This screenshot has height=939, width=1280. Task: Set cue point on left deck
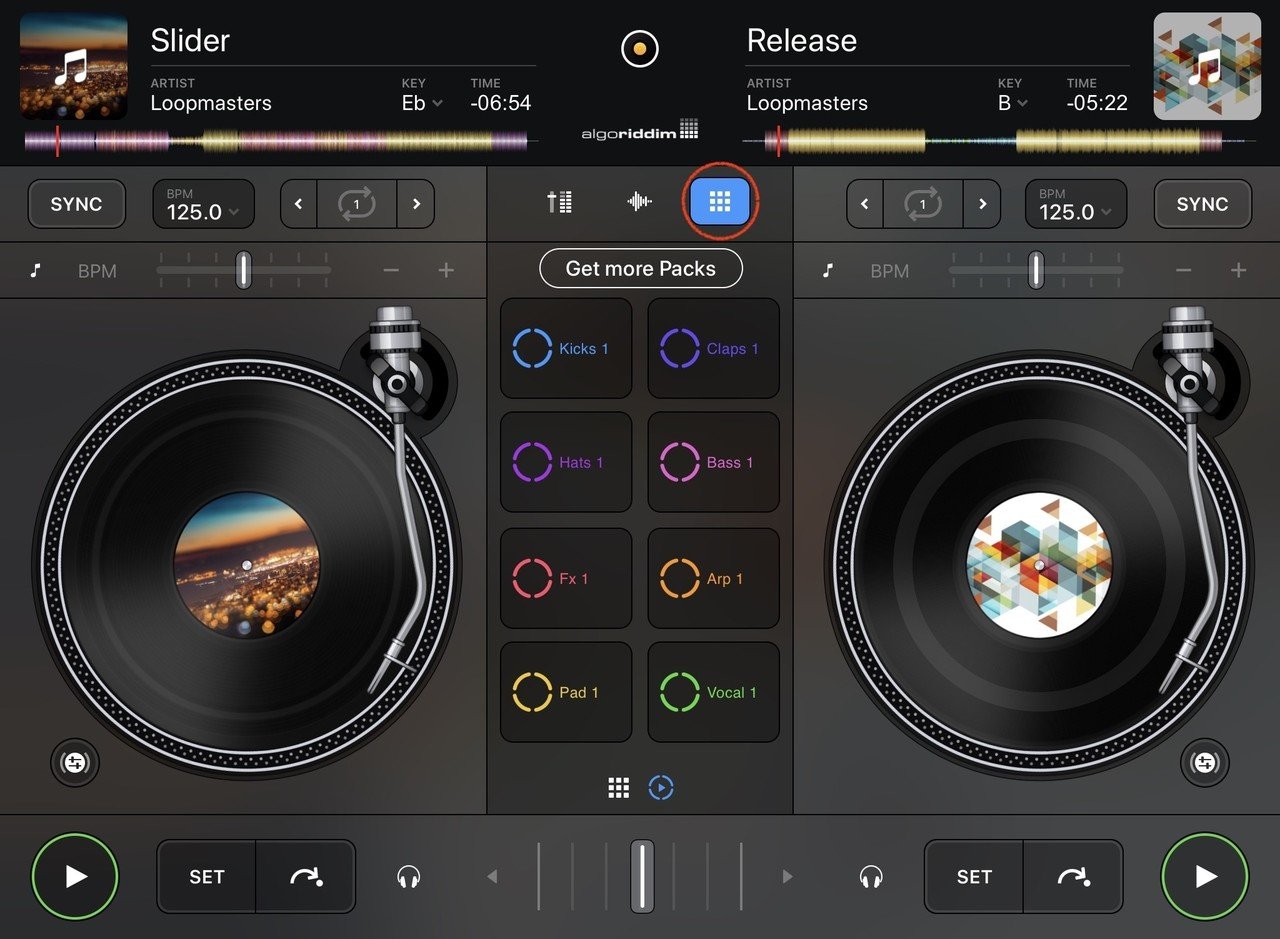[206, 877]
